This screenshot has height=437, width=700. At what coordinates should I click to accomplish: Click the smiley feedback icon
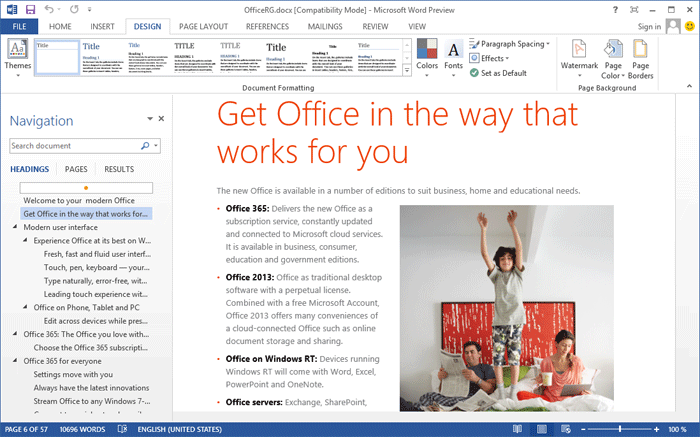click(690, 27)
